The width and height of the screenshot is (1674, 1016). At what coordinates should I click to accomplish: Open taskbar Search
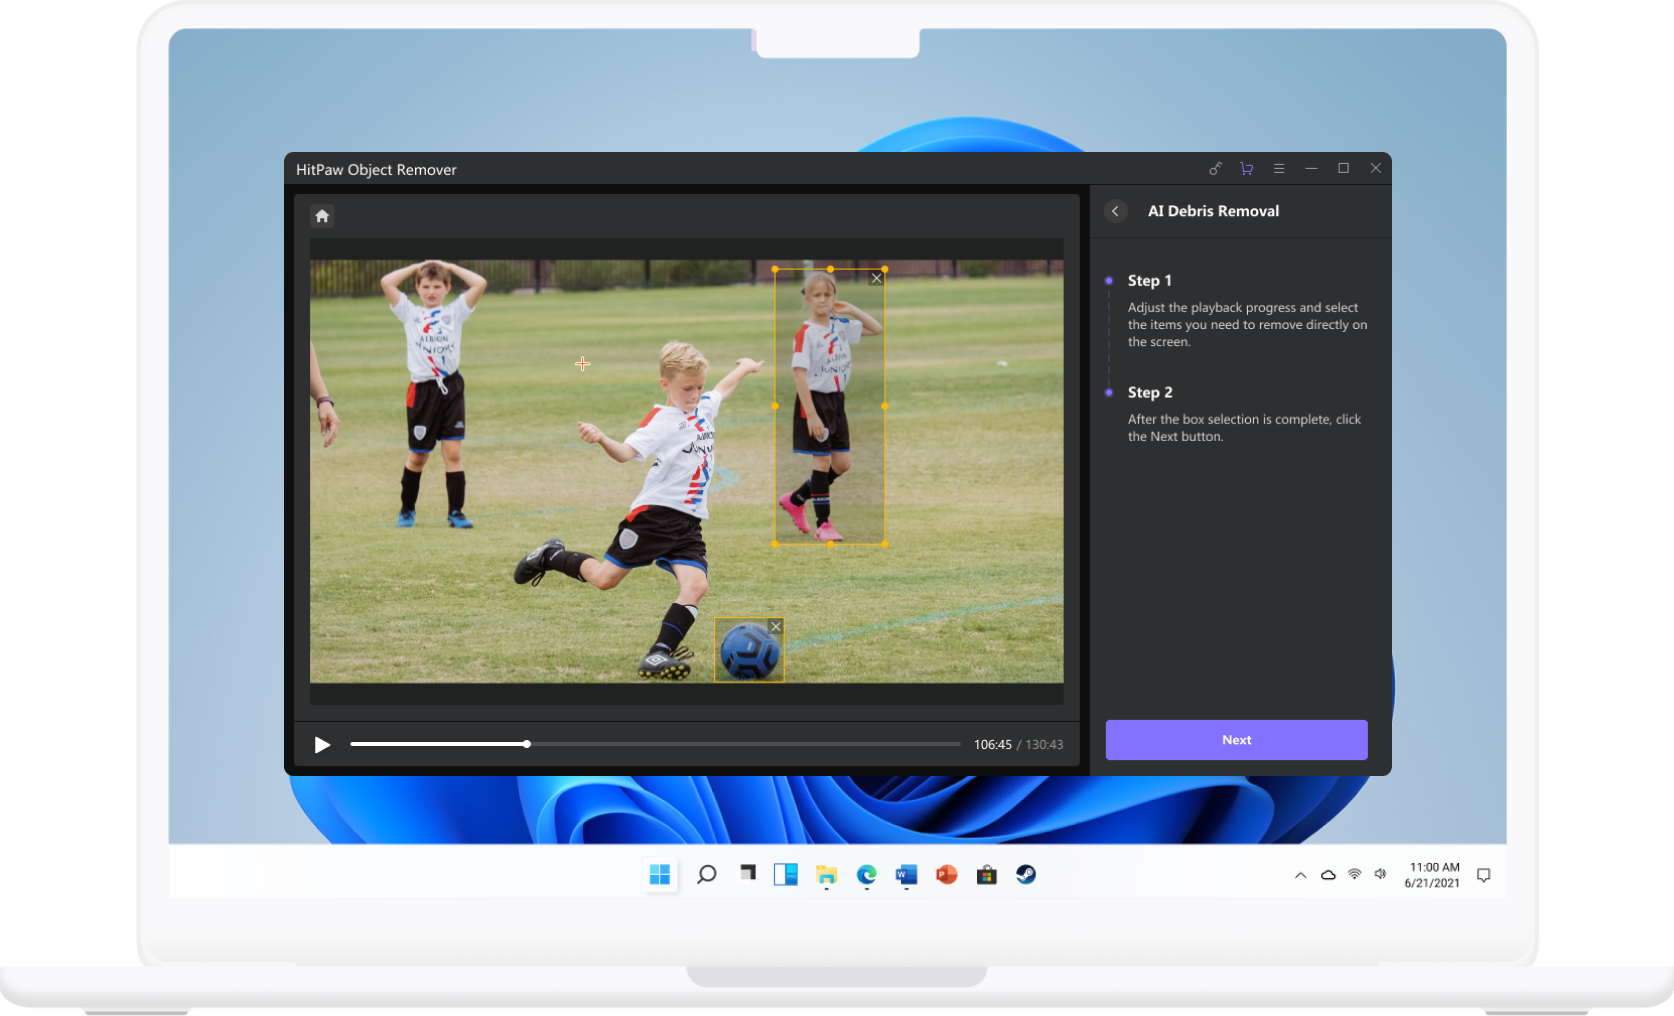click(x=706, y=875)
